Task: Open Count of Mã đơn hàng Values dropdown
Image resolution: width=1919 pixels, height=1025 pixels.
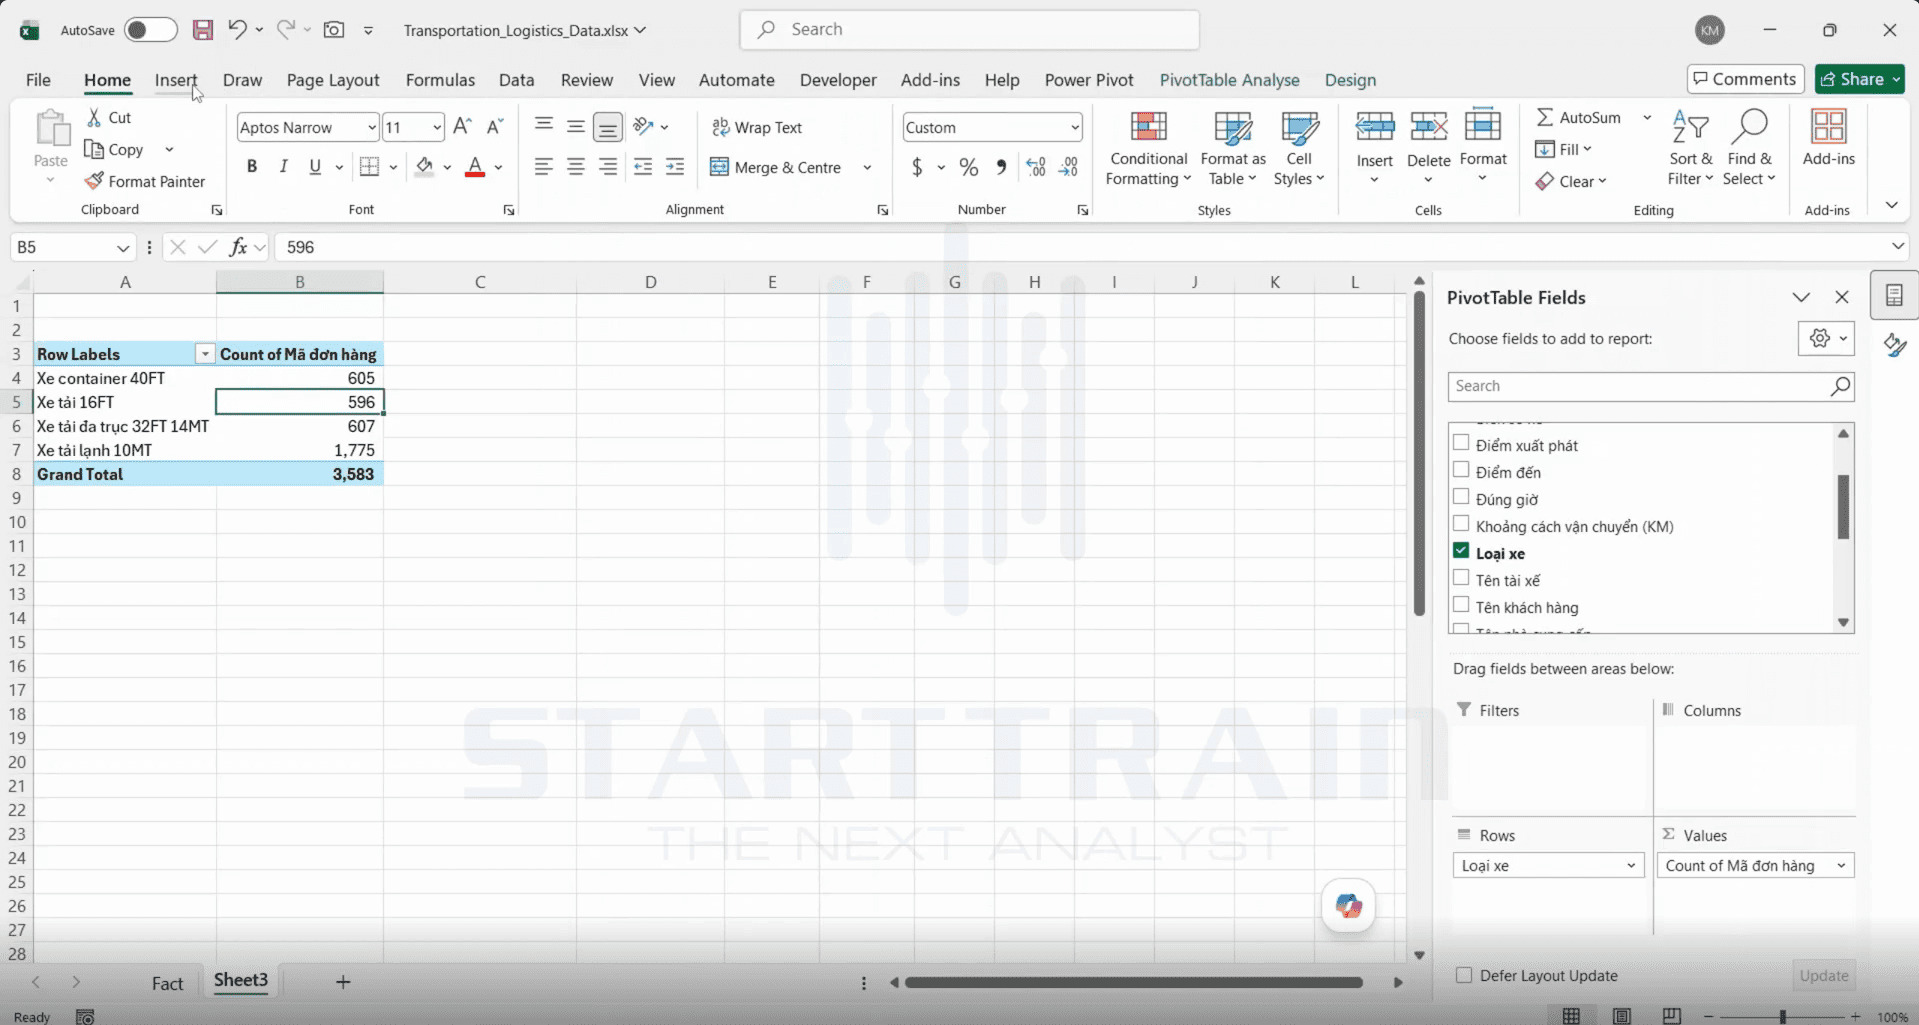Action: coord(1841,866)
